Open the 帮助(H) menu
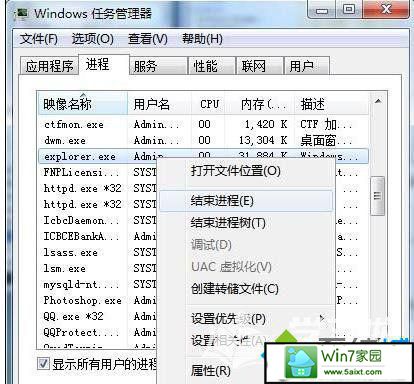 pyautogui.click(x=202, y=39)
